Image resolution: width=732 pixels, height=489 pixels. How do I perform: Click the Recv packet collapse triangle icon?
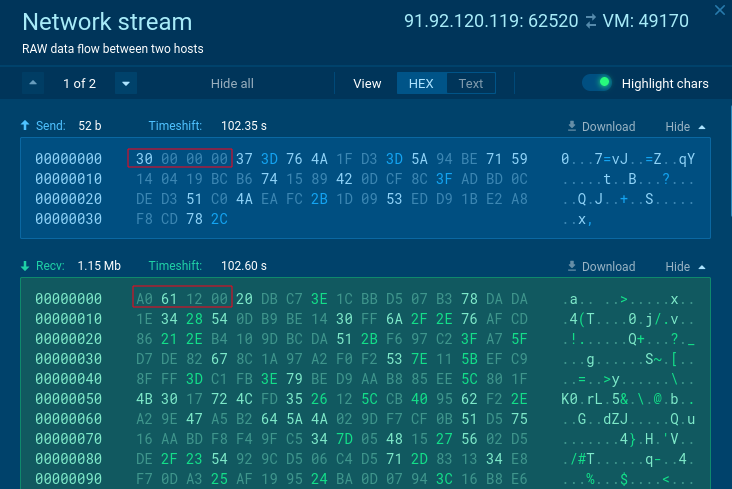[x=702, y=266]
